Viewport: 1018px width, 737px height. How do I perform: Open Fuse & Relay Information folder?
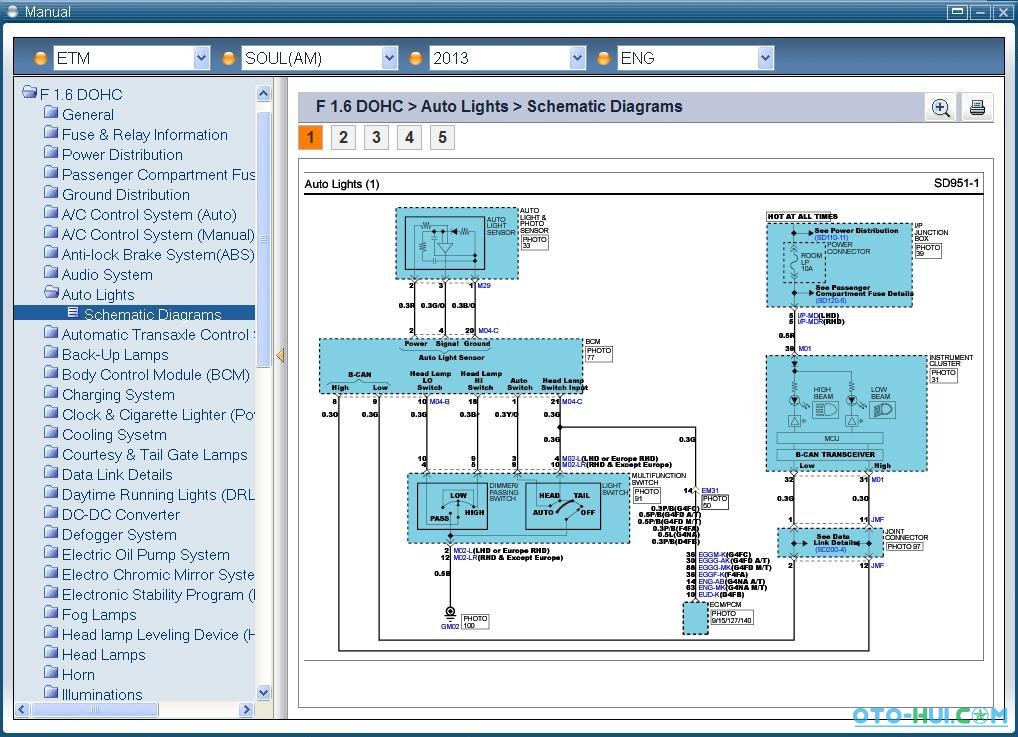[136, 134]
